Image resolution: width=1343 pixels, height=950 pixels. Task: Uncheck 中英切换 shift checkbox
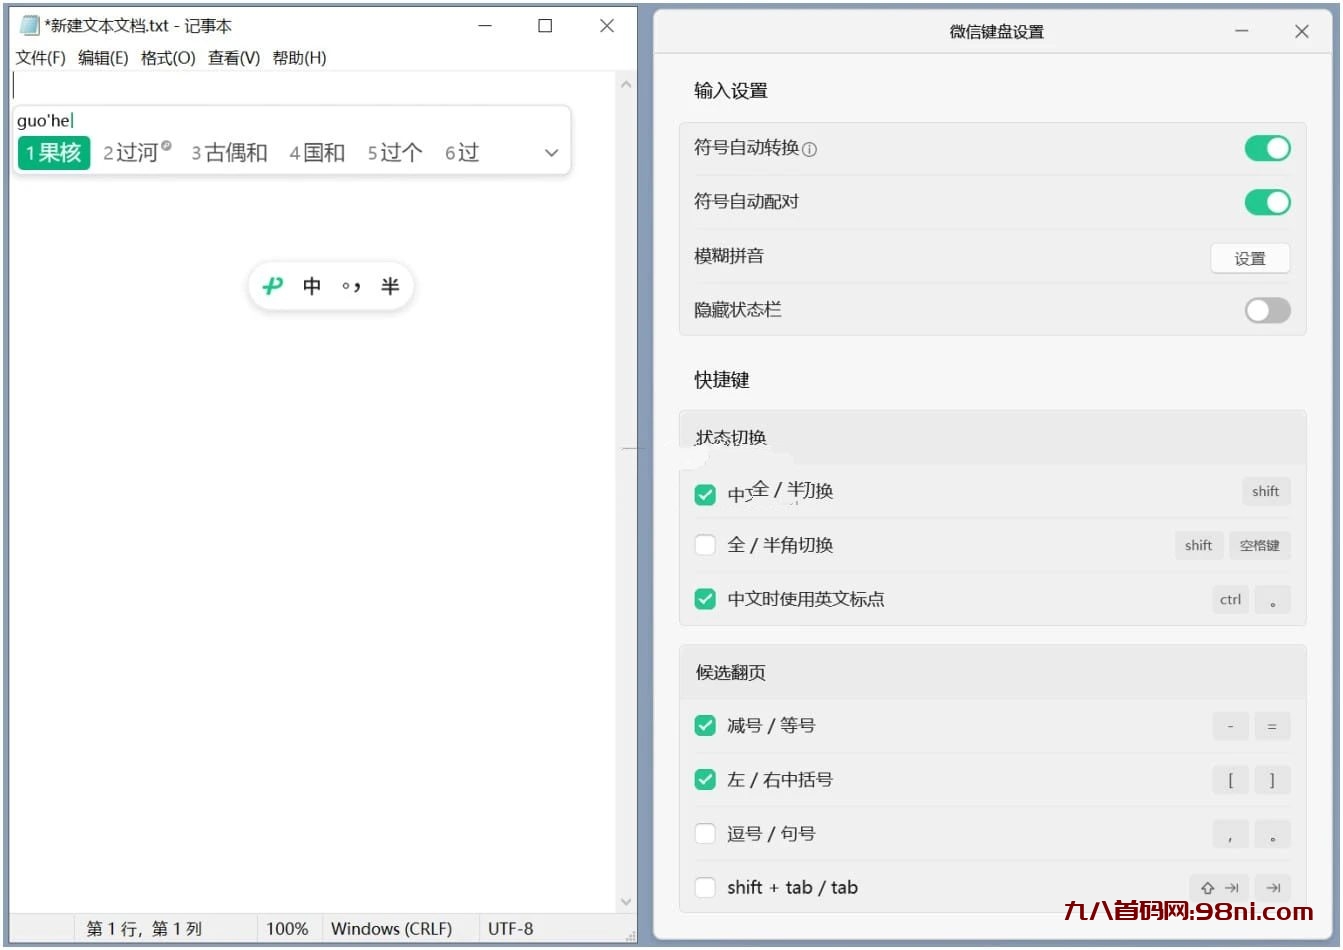705,494
